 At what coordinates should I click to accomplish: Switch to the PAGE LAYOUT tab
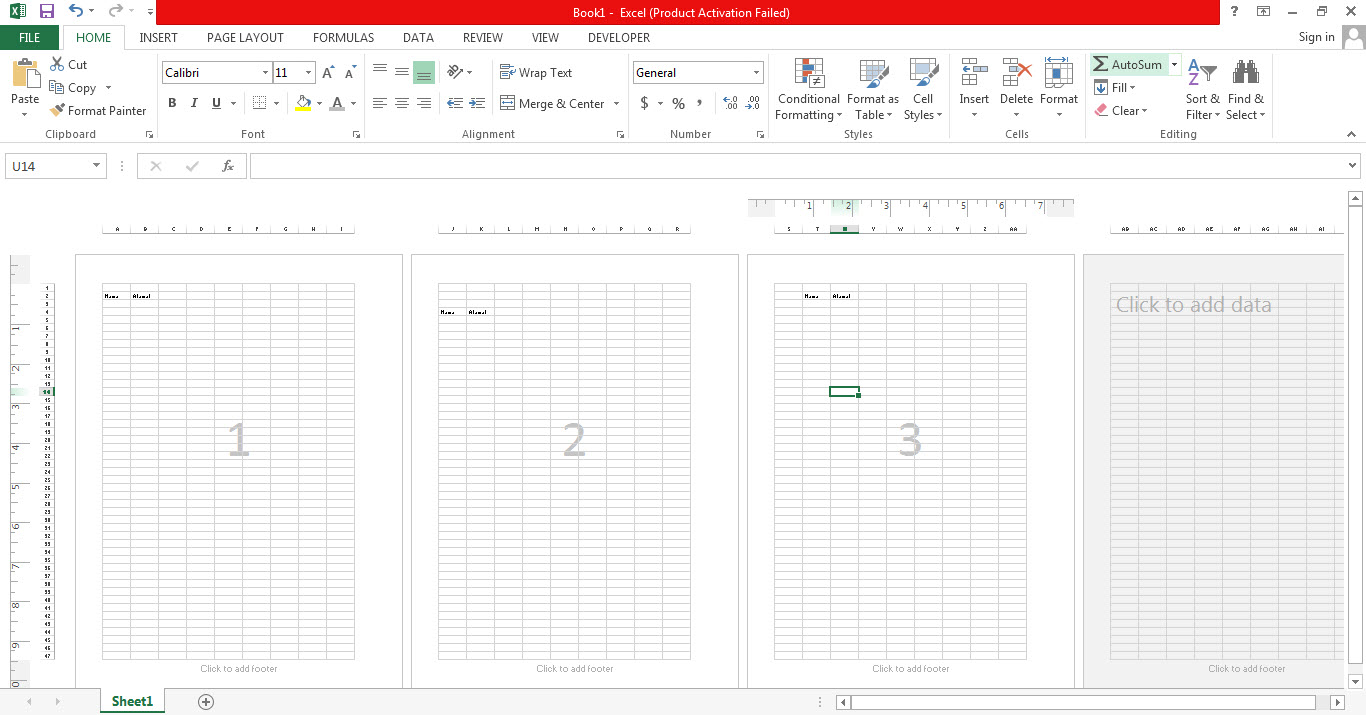coord(245,38)
